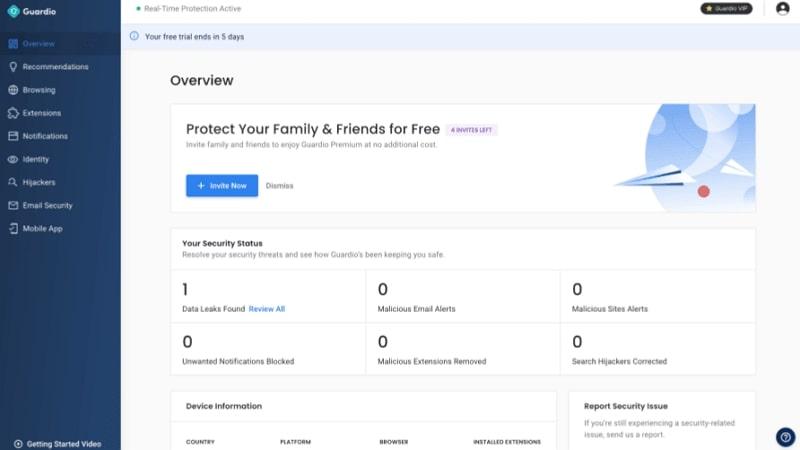
Task: Click the free trial info icon
Action: coord(135,37)
